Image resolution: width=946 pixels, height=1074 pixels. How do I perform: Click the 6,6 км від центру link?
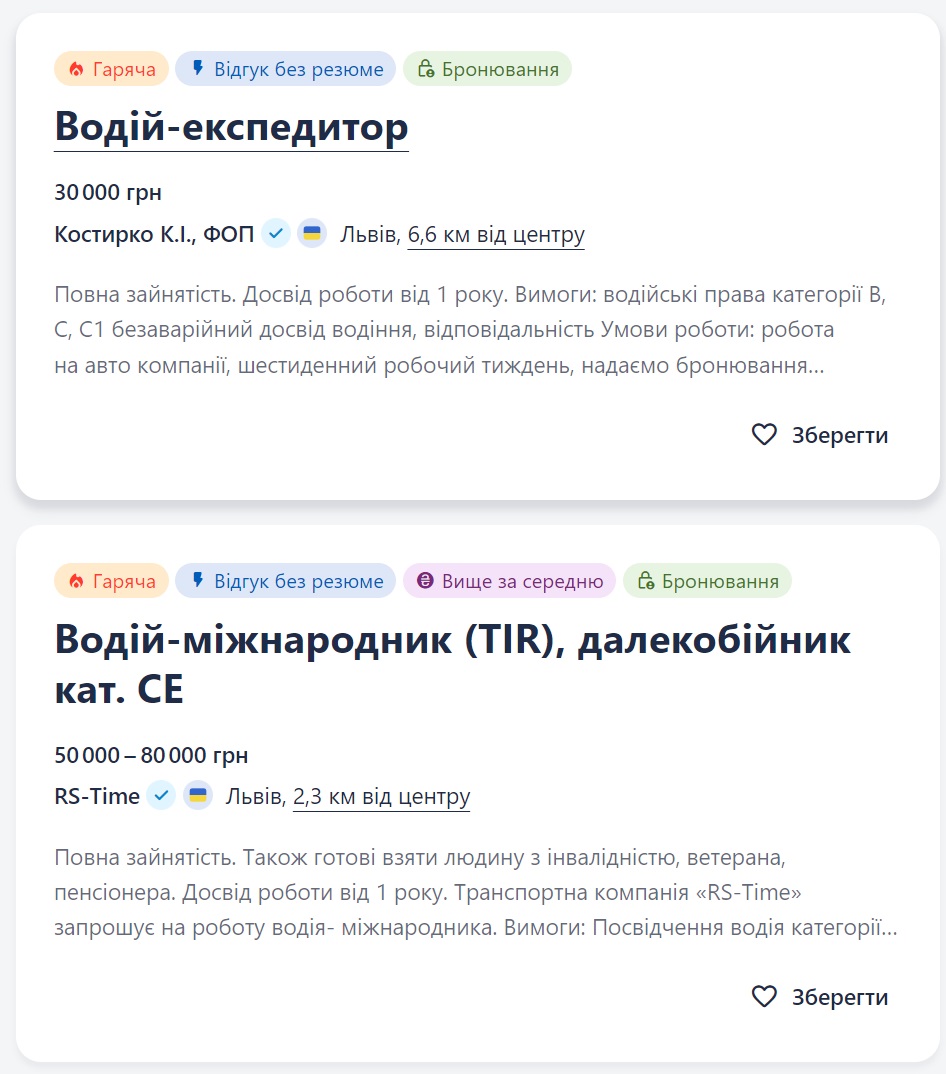[x=496, y=234]
